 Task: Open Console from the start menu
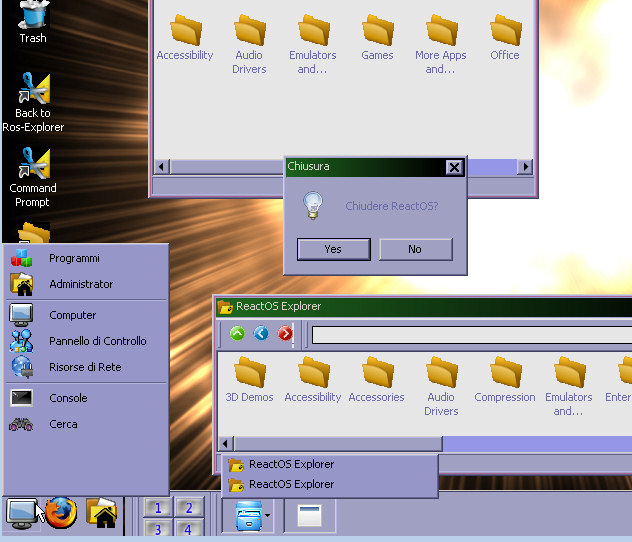point(86,398)
